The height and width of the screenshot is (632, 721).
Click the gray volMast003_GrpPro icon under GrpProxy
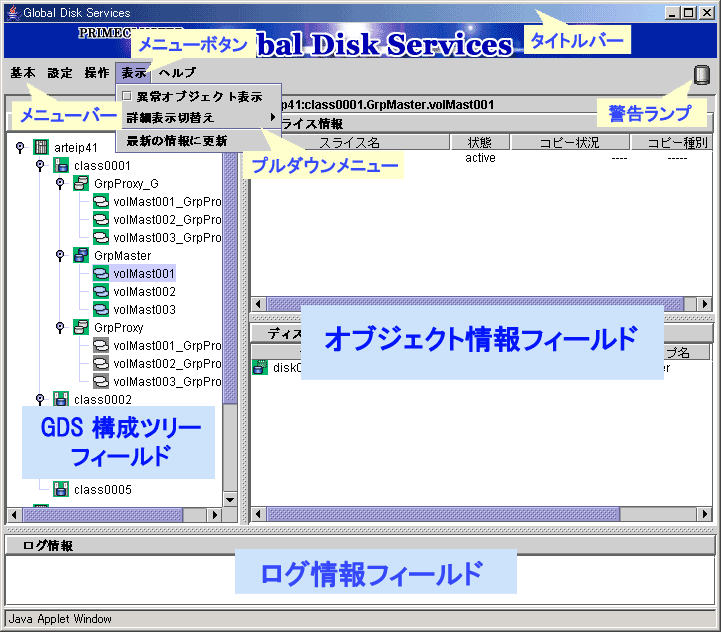(101, 381)
